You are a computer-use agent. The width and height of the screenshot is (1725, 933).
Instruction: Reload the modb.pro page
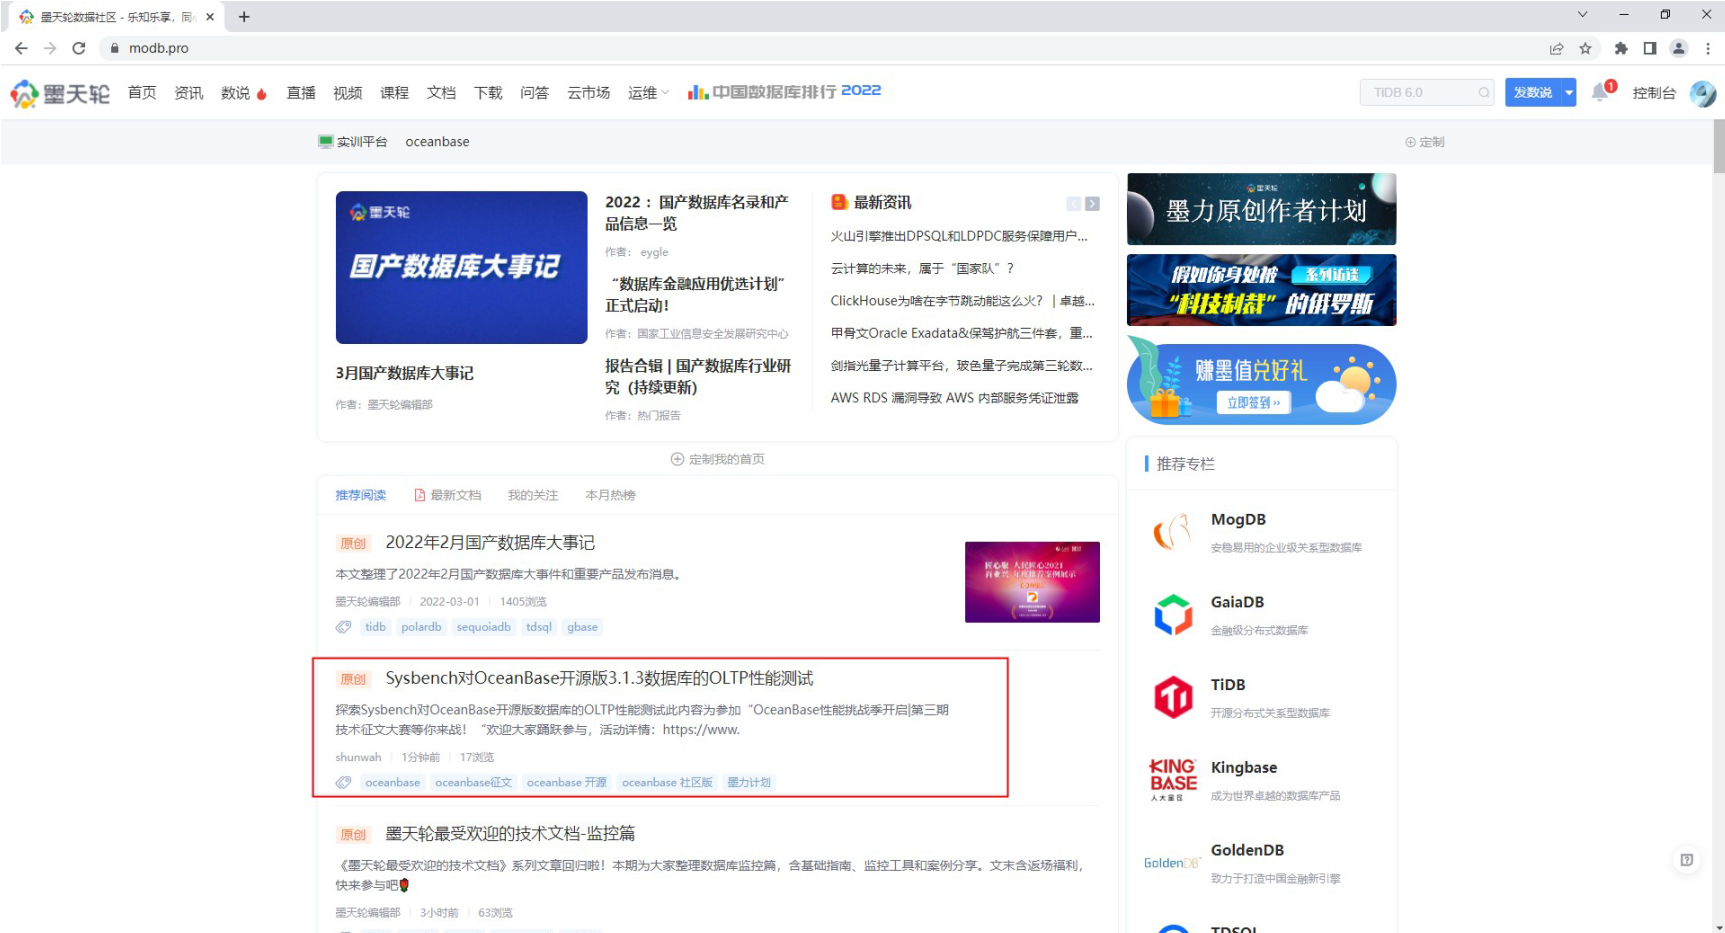click(x=79, y=48)
